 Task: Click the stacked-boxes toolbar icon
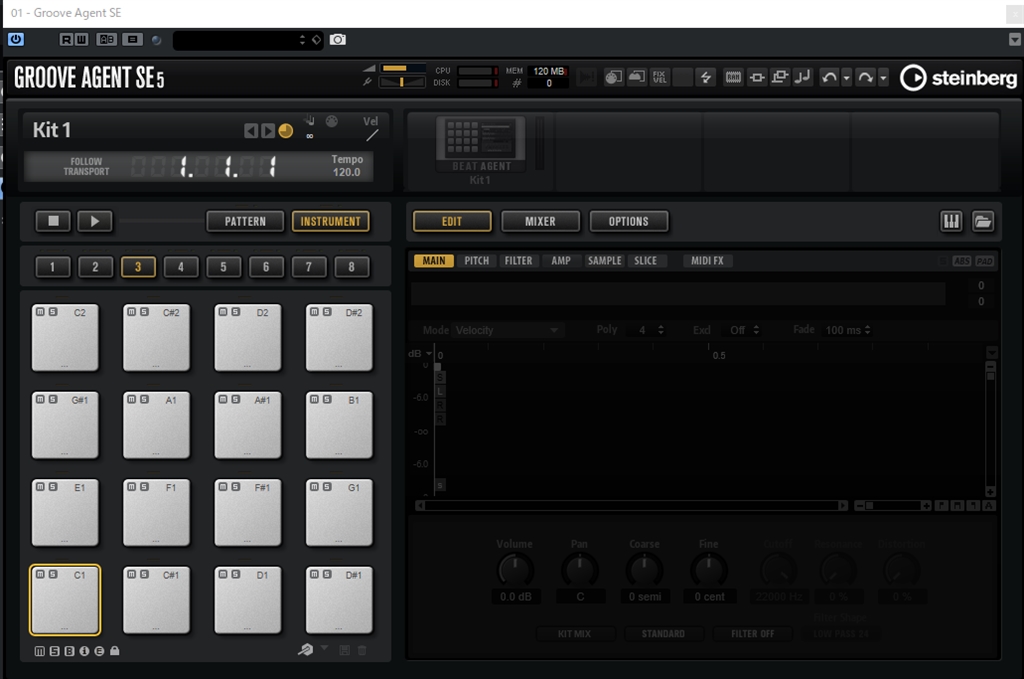(x=780, y=78)
